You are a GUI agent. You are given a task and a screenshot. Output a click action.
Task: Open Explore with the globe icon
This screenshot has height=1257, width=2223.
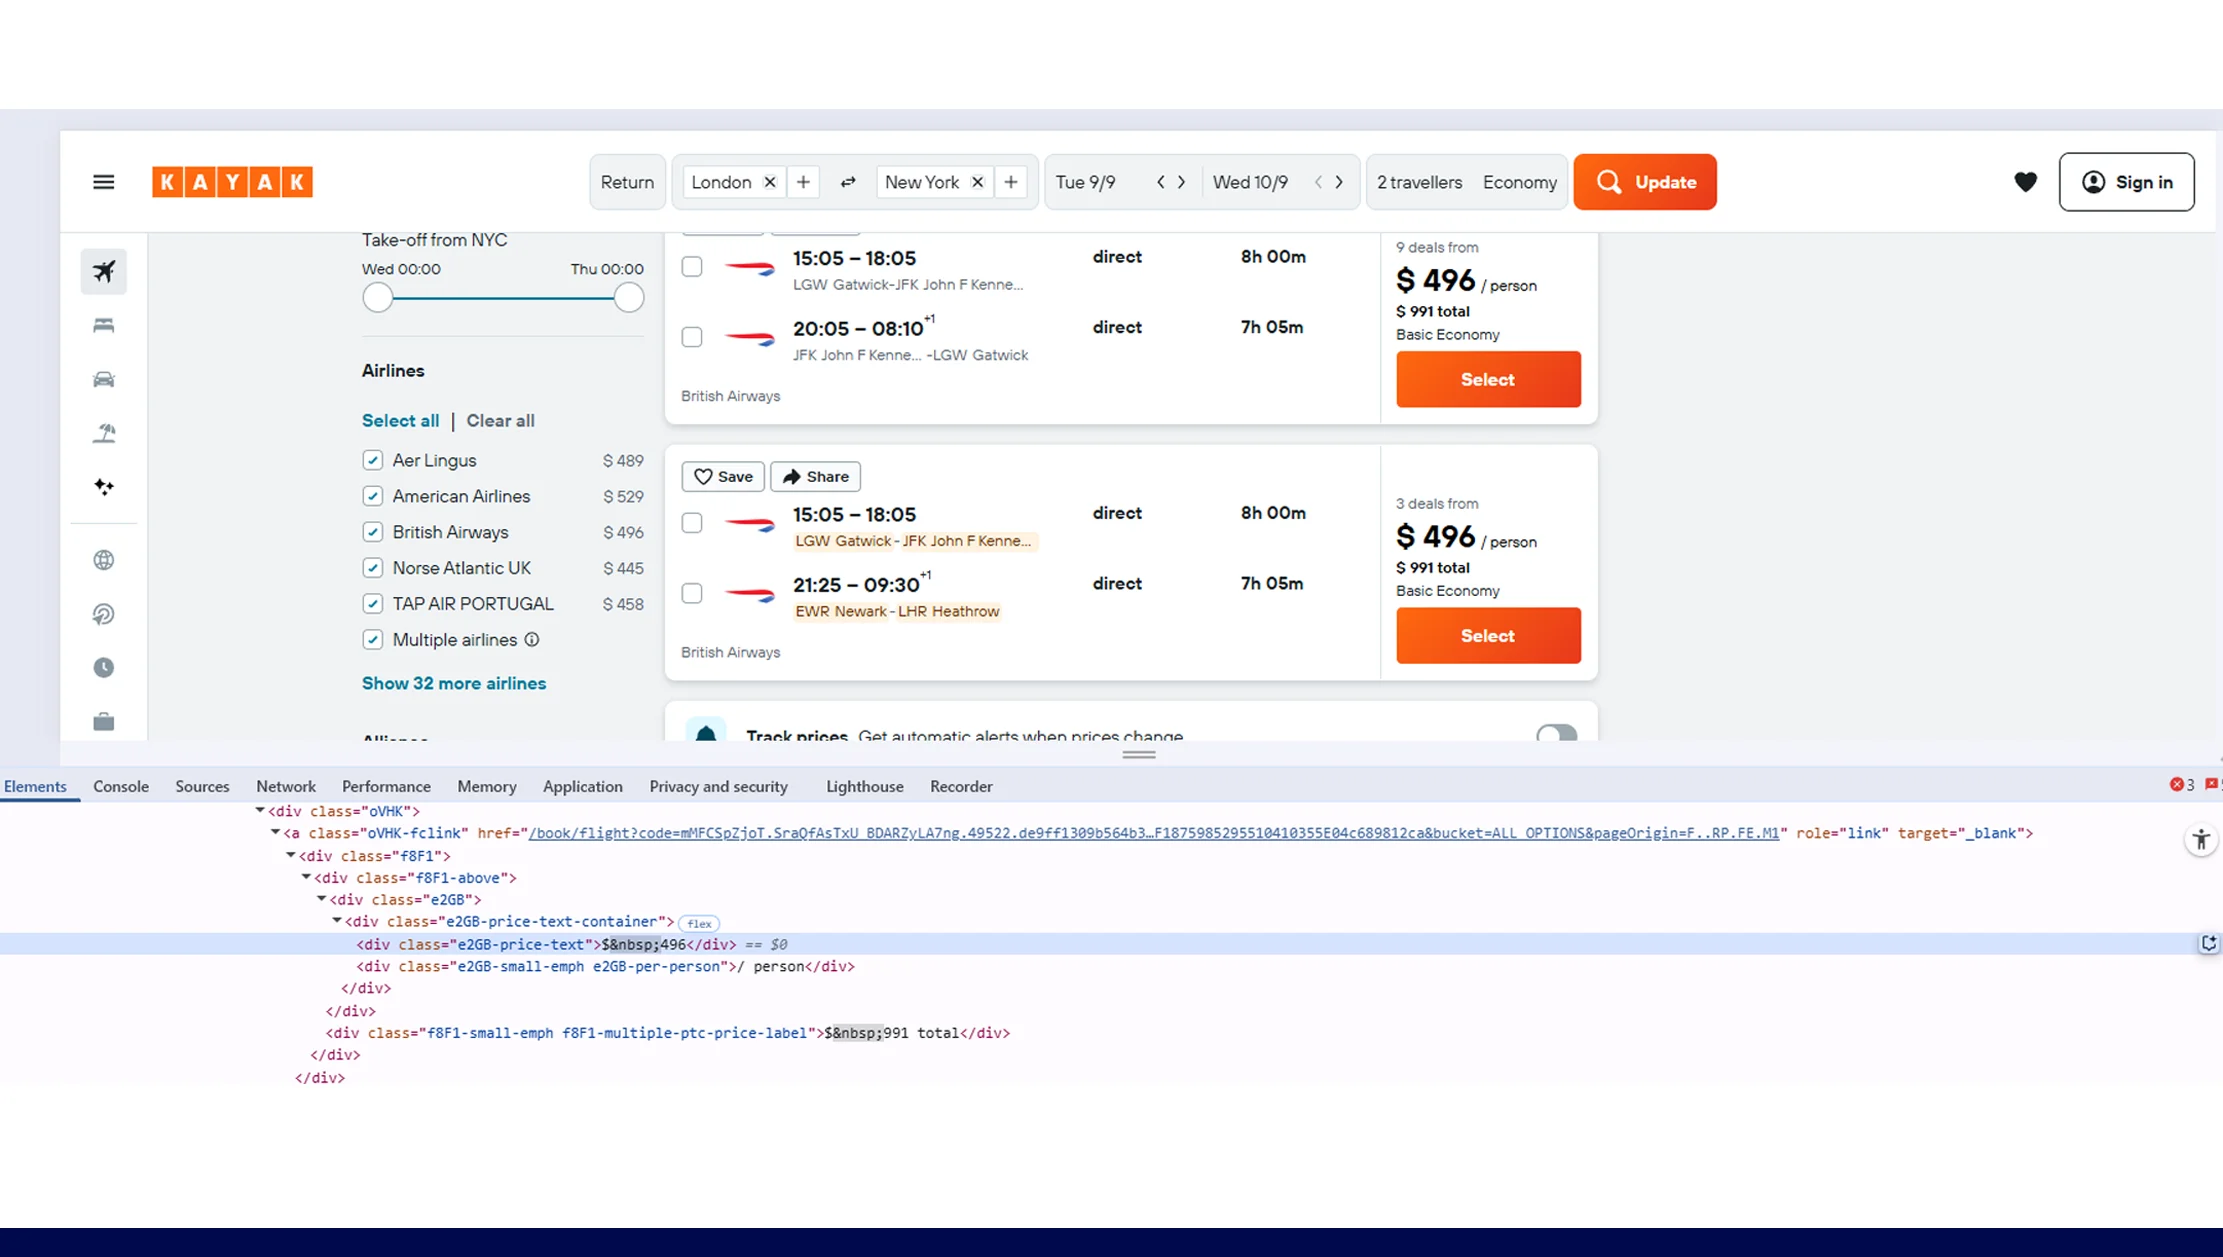tap(103, 560)
